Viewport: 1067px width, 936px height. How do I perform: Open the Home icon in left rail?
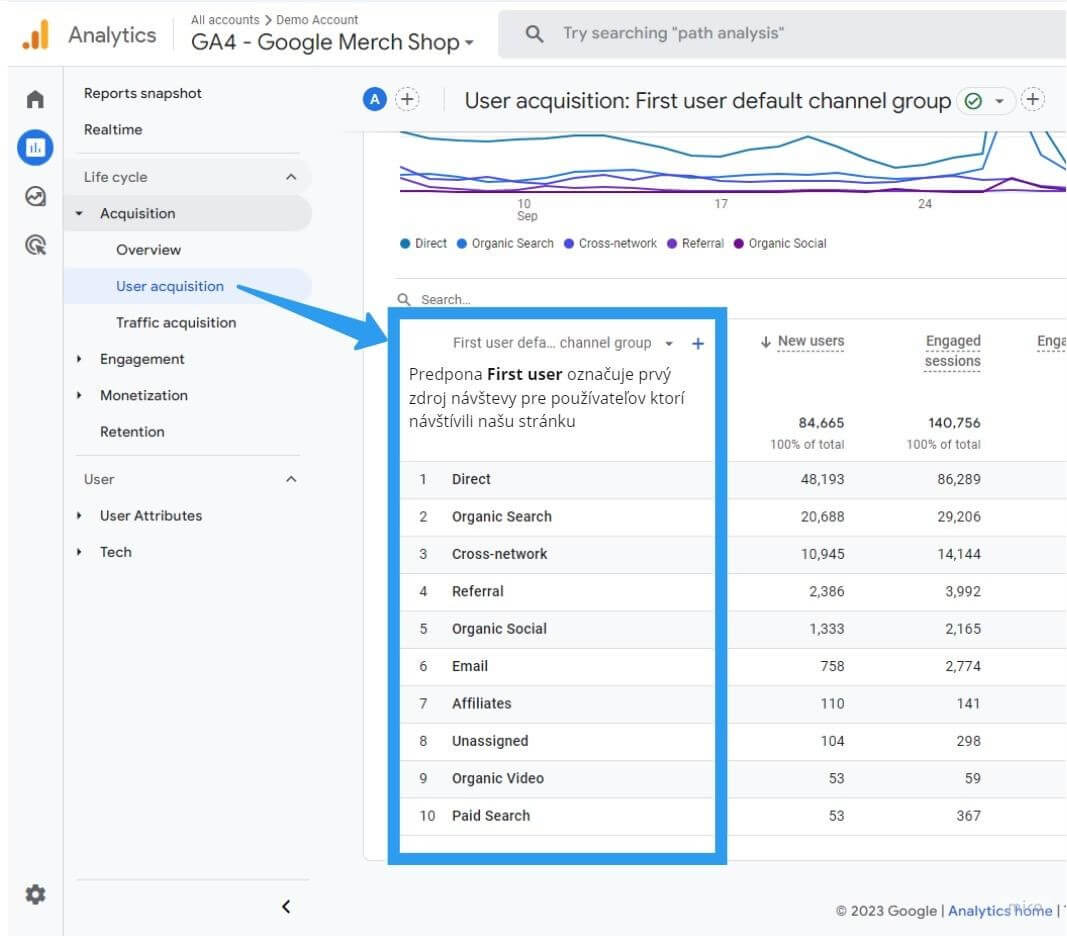35,99
